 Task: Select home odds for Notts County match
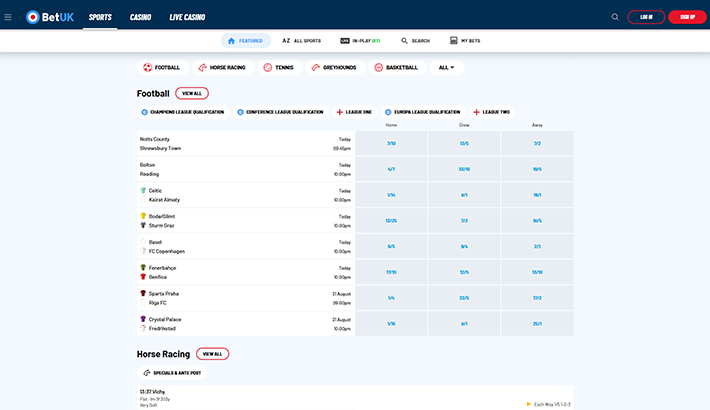pyautogui.click(x=391, y=143)
